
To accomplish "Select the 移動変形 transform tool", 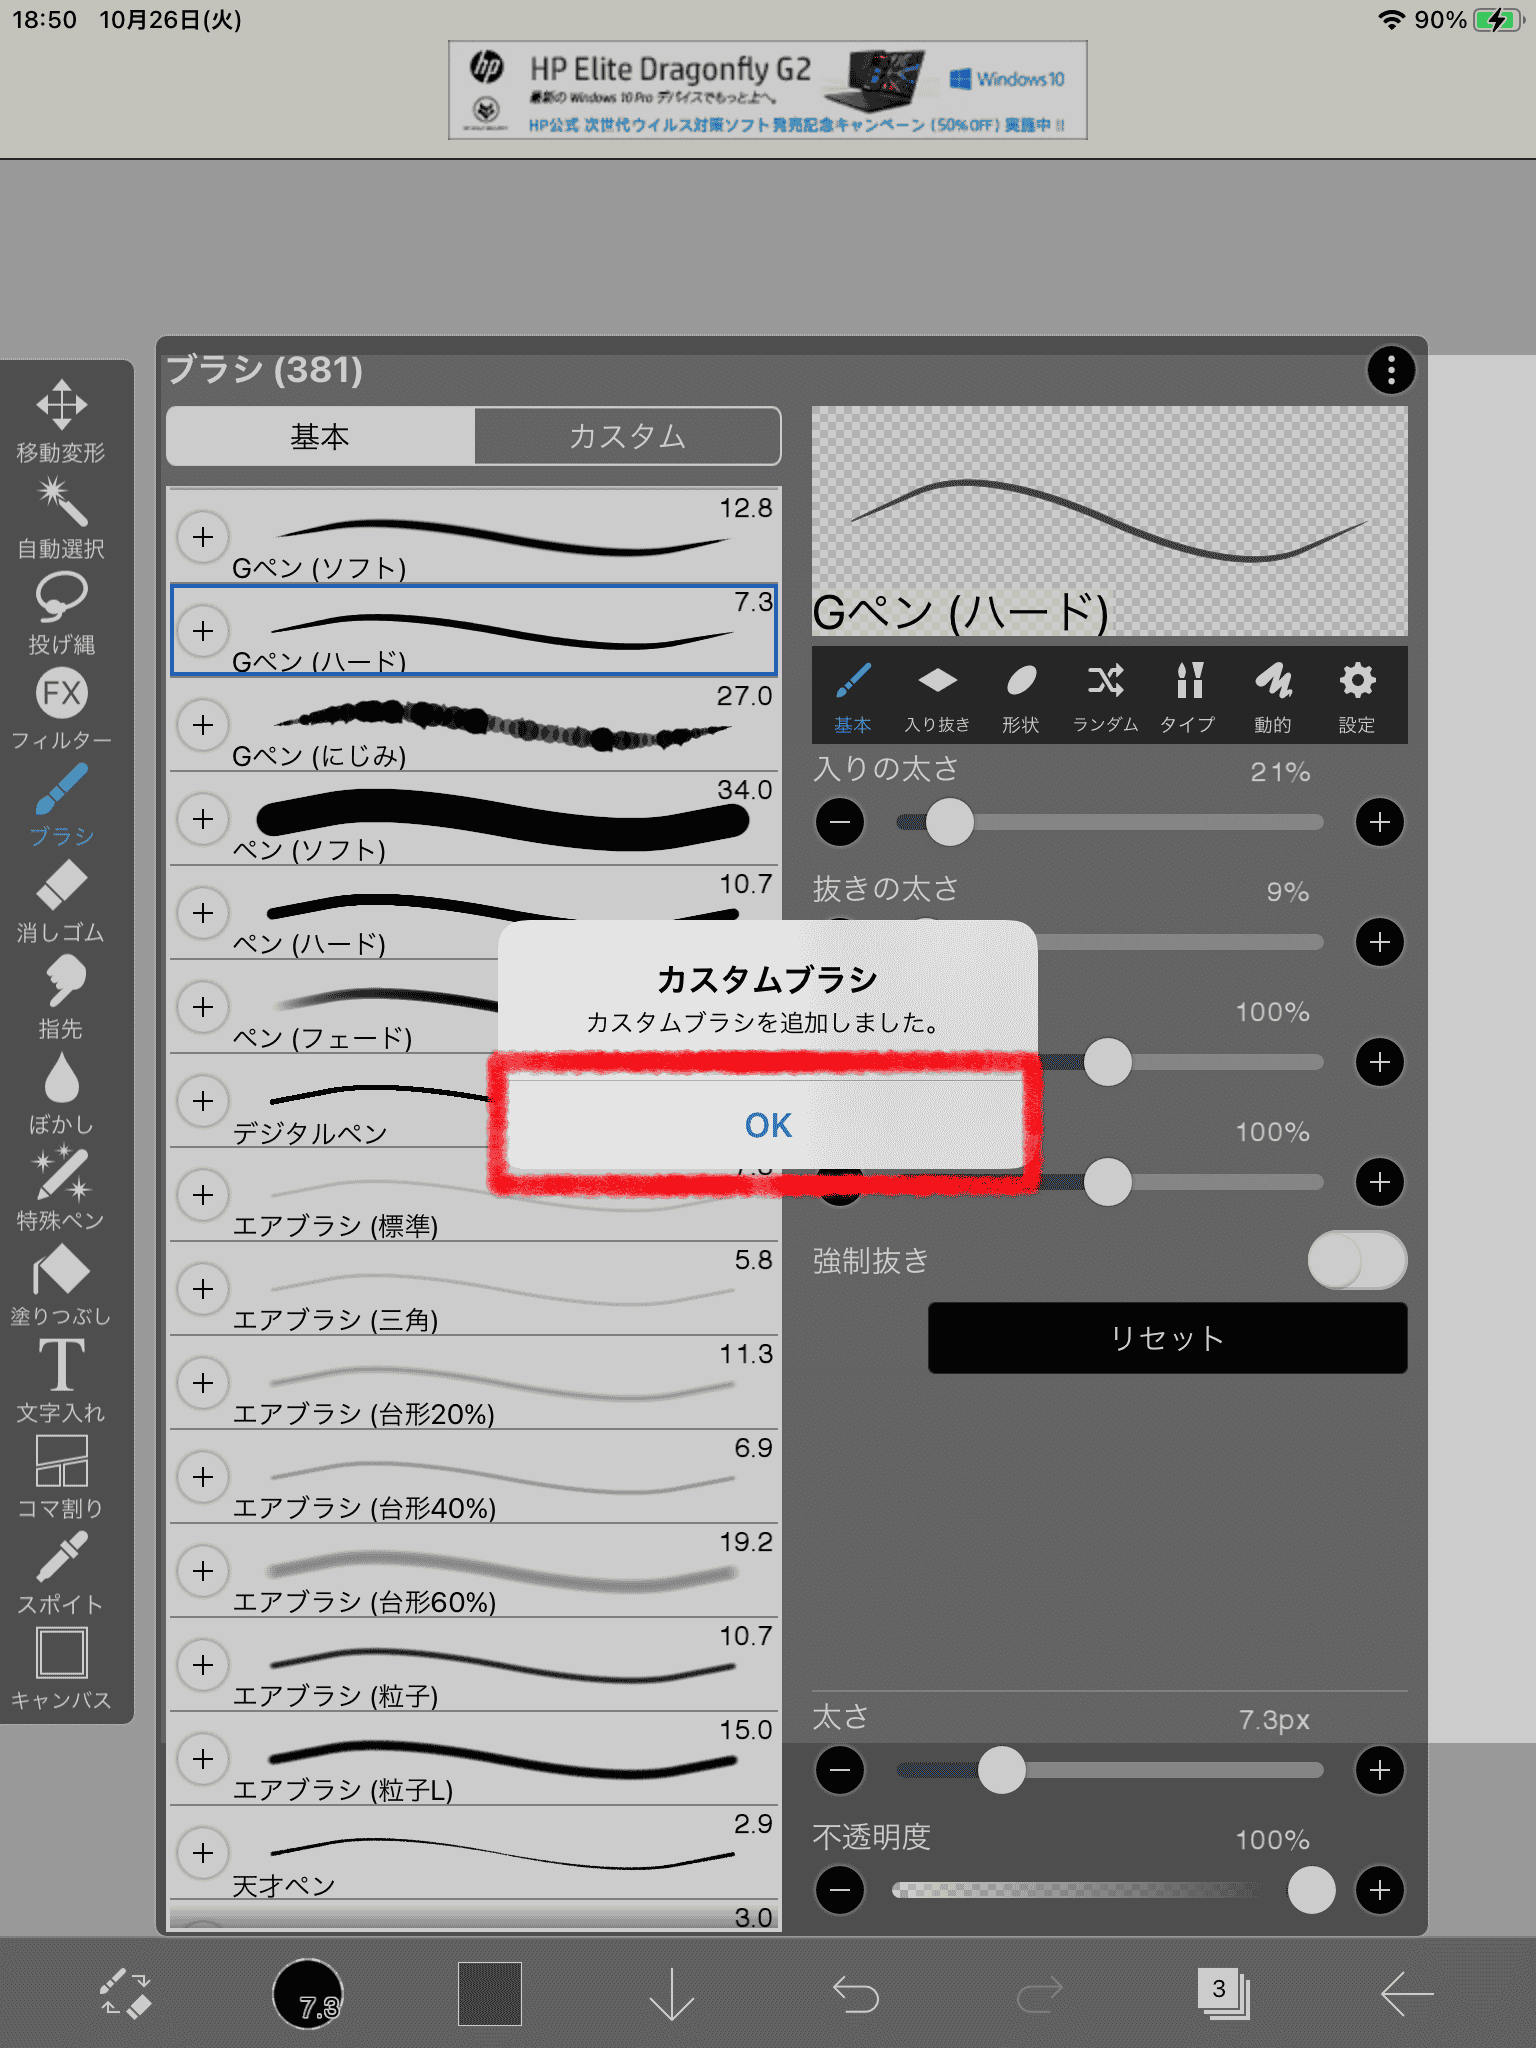I will (61, 420).
